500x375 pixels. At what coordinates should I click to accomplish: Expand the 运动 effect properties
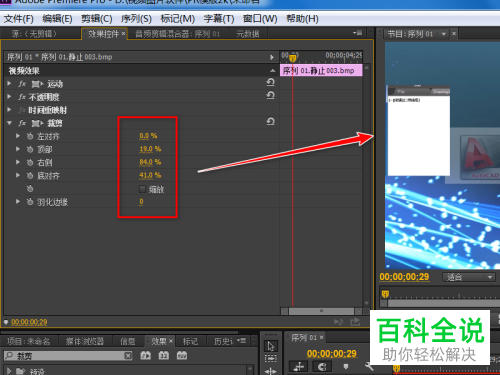click(9, 83)
